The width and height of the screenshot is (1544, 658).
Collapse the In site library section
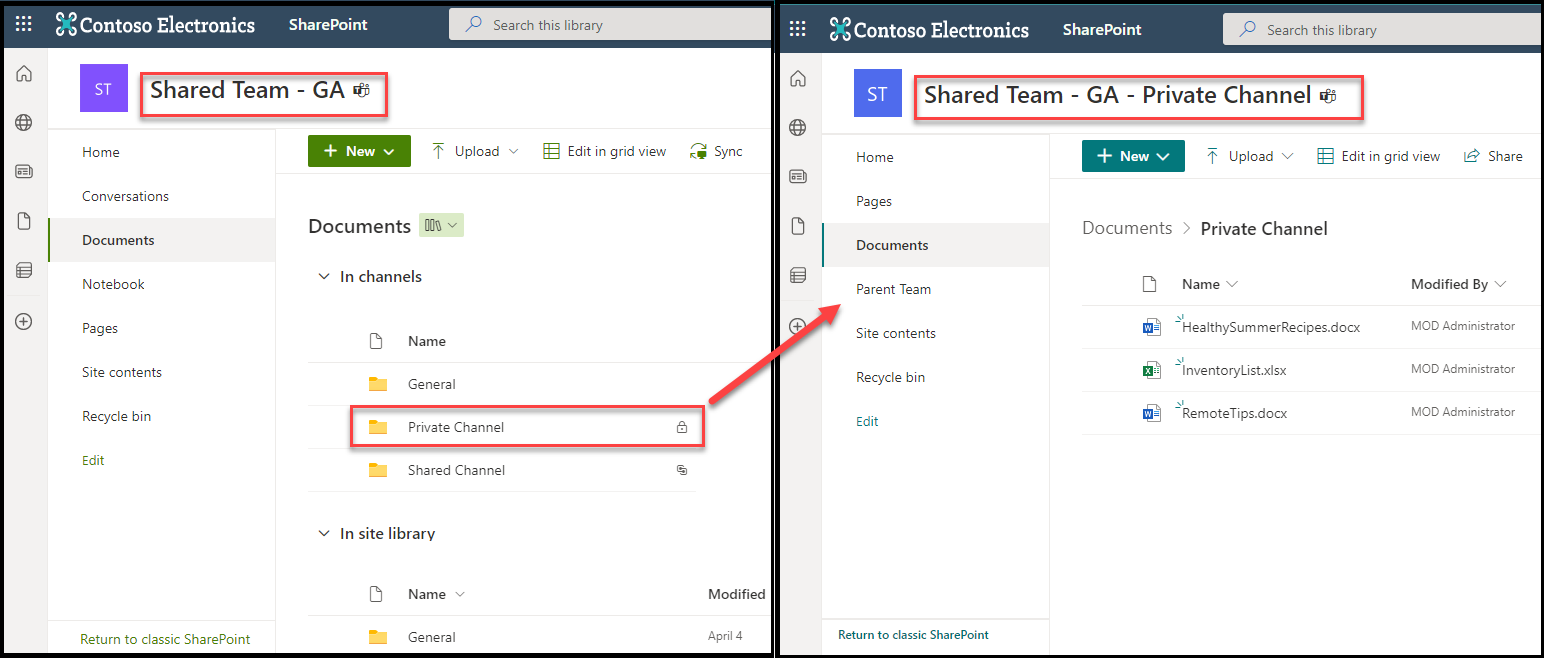[323, 534]
